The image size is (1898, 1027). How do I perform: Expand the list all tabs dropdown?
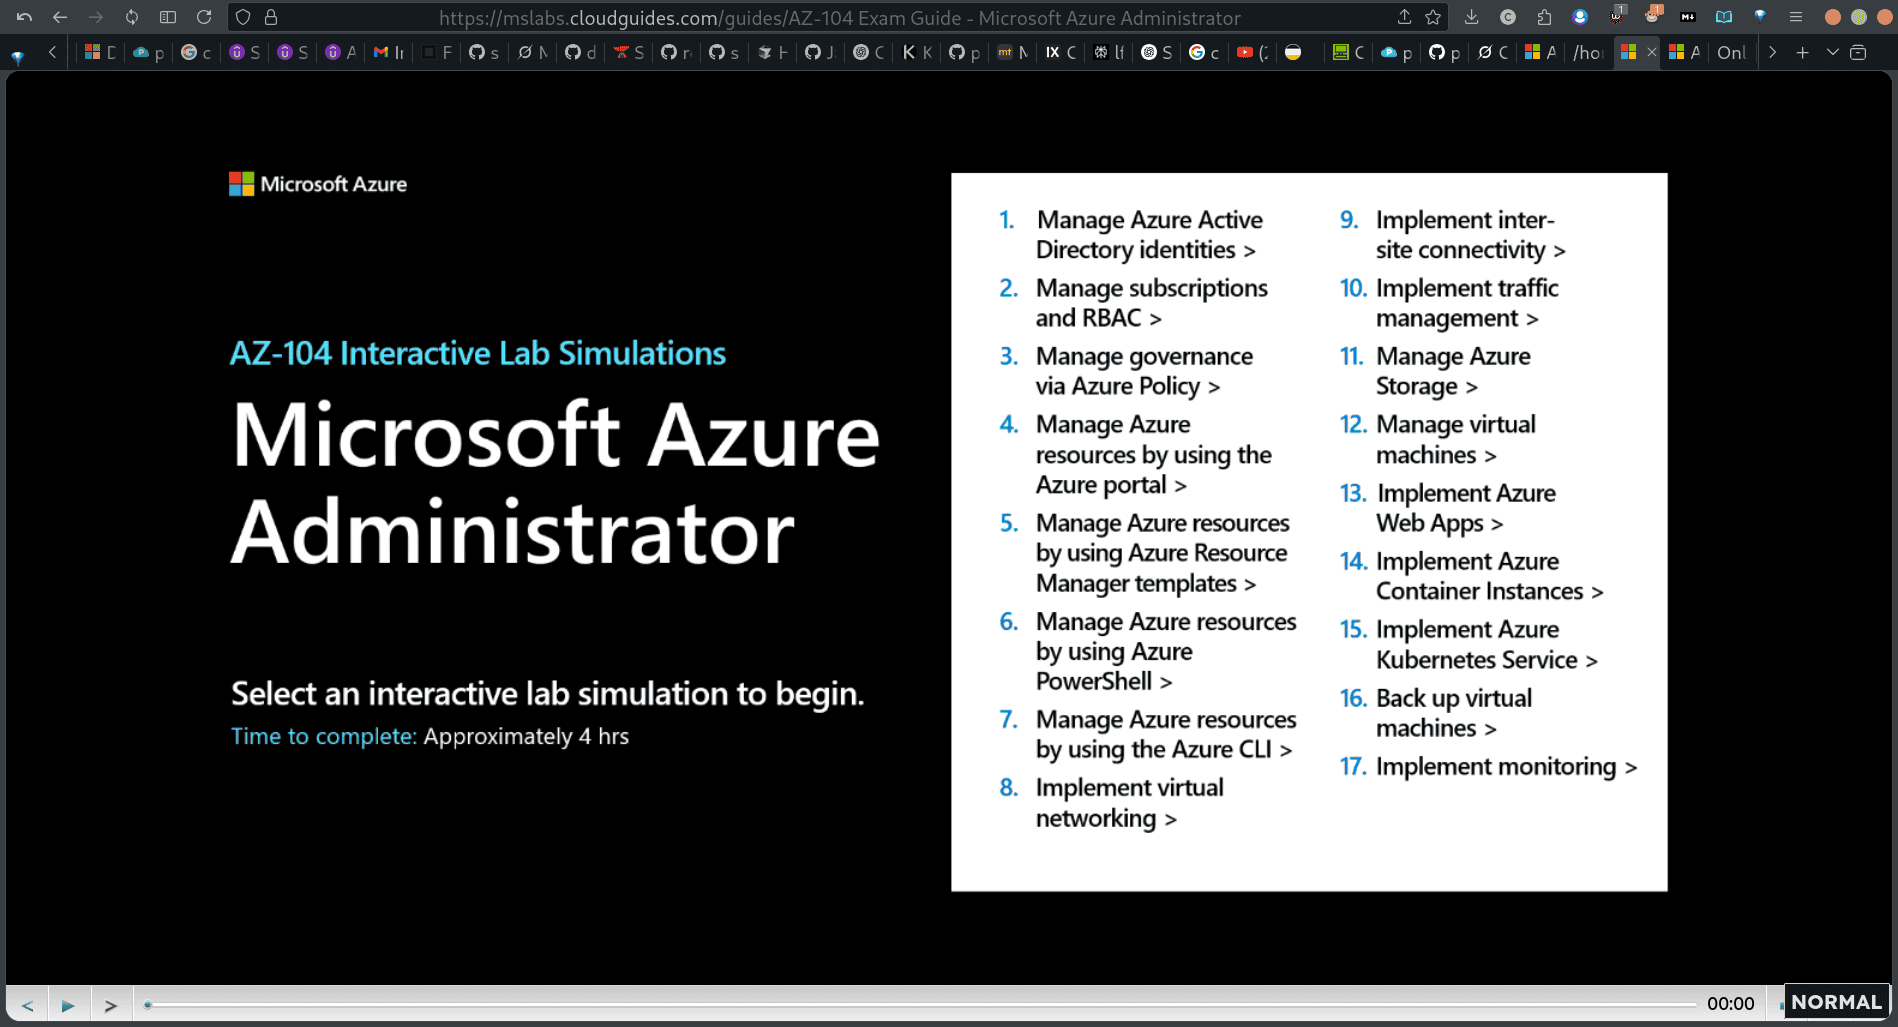click(1832, 53)
